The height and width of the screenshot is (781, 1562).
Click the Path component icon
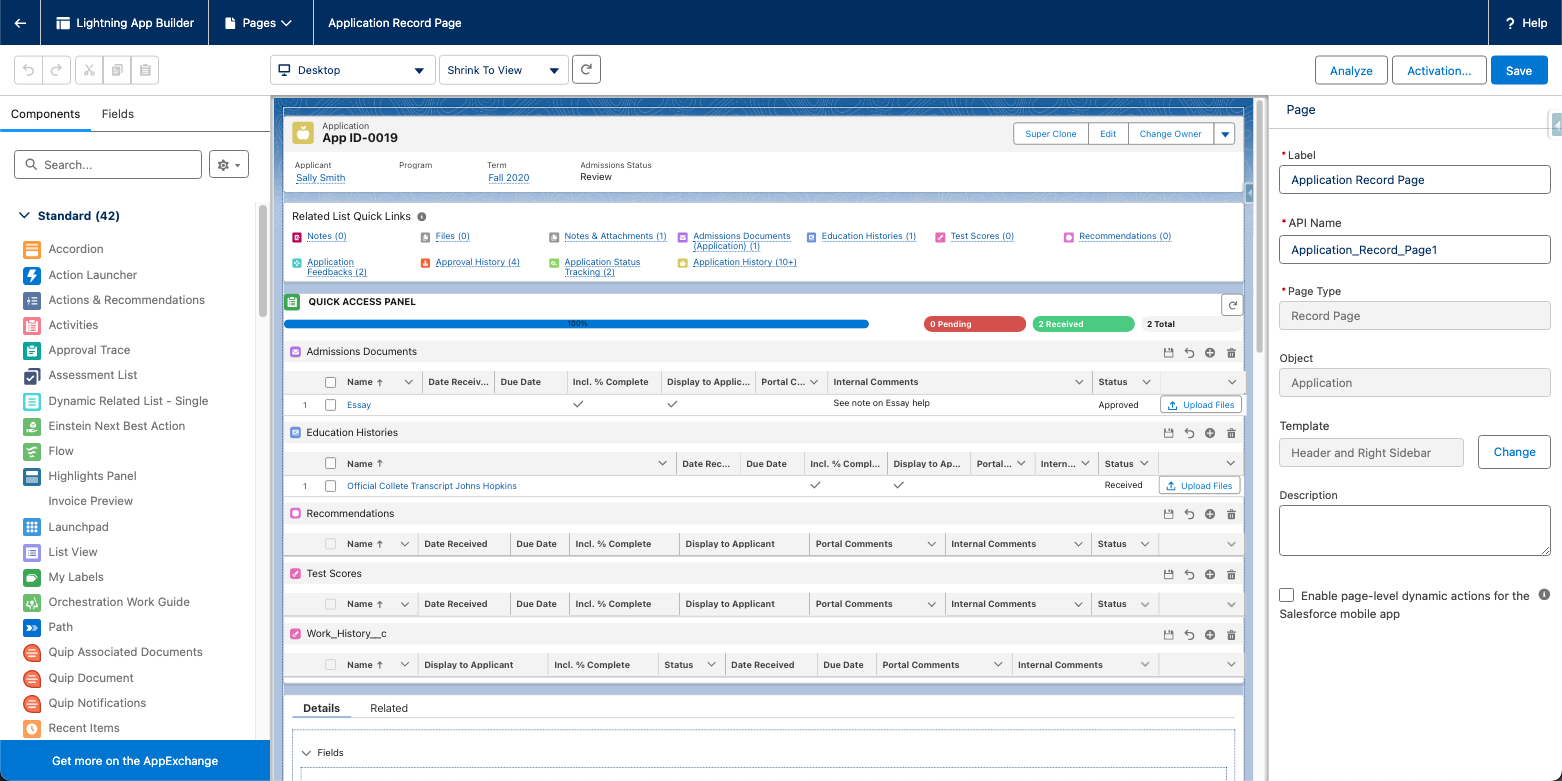[31, 627]
